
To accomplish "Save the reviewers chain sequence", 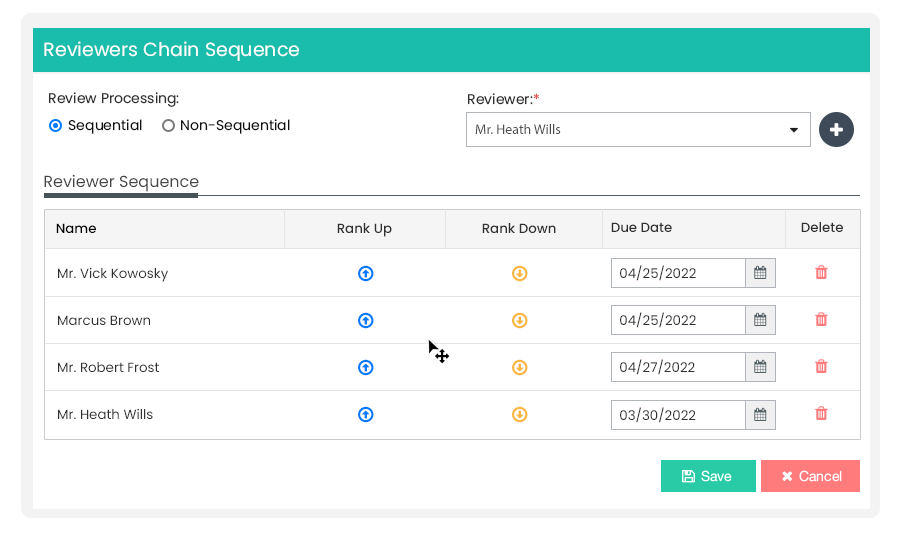I will click(x=708, y=476).
